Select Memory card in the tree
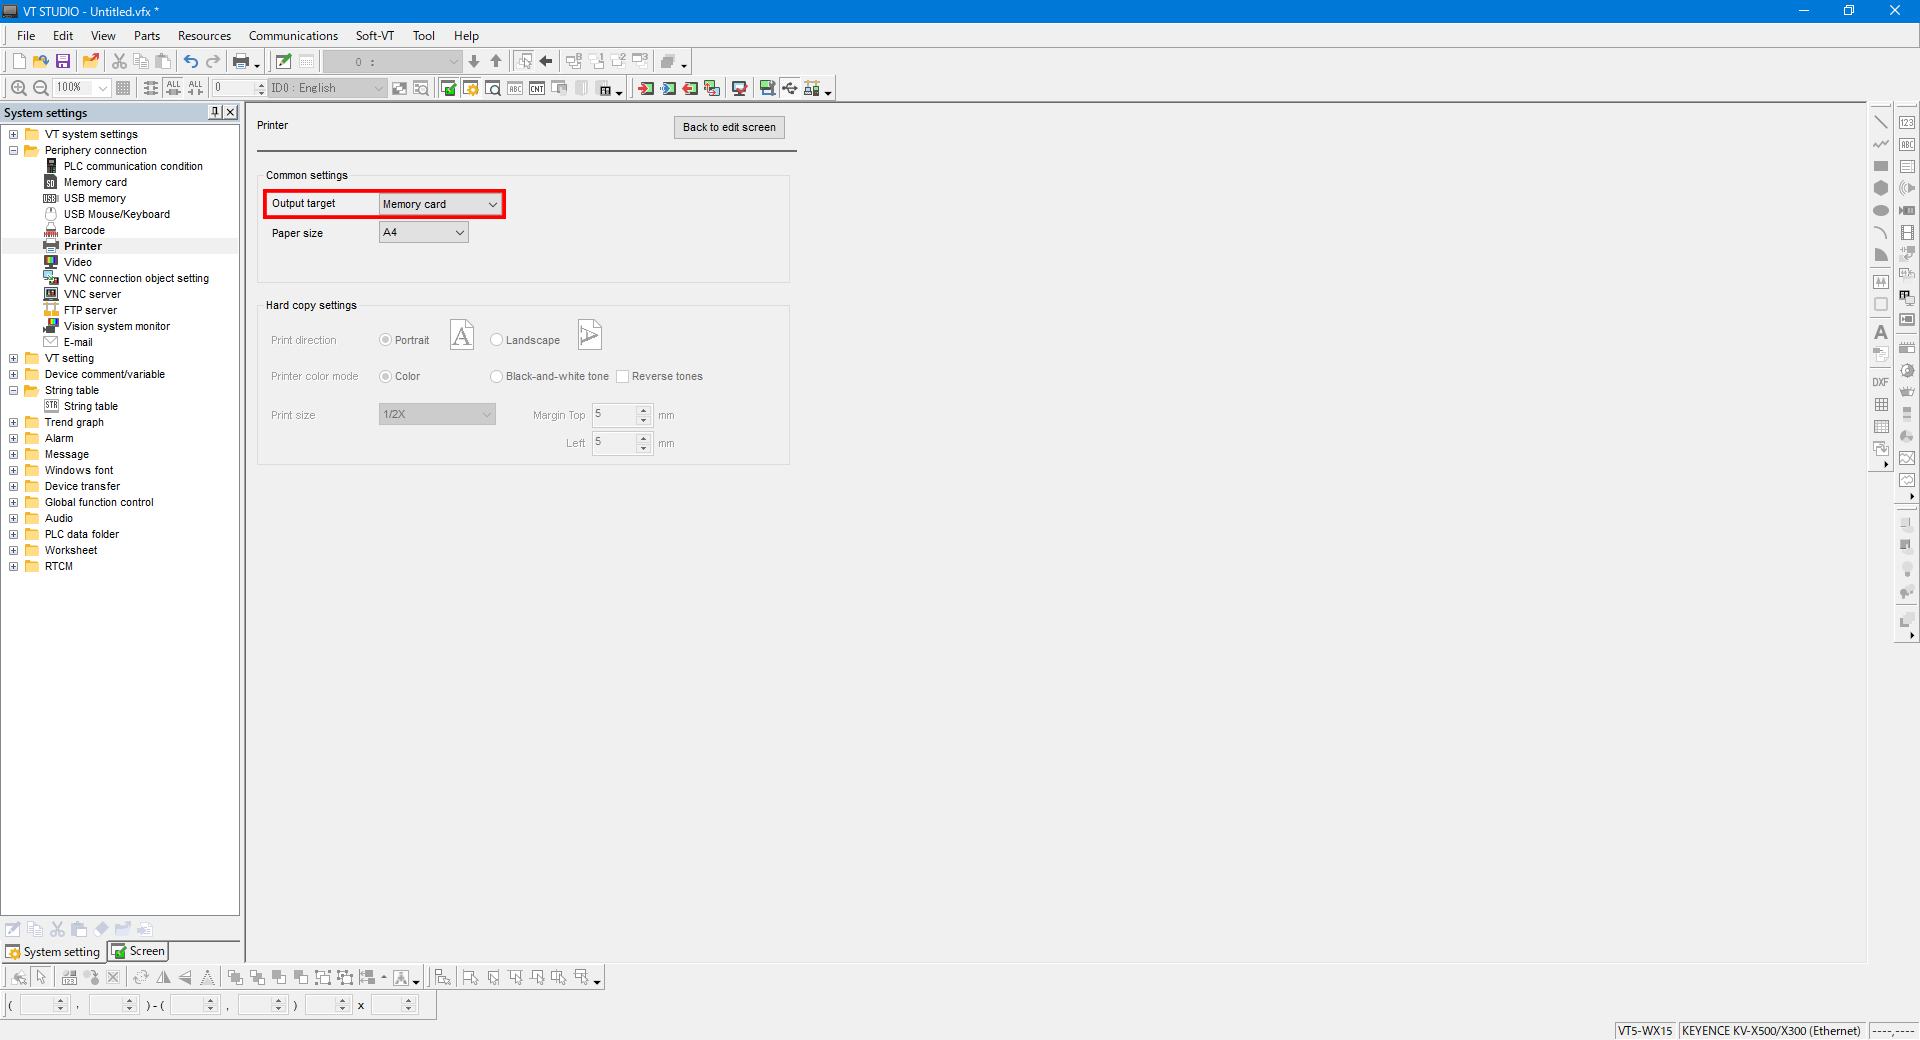 click(x=95, y=183)
